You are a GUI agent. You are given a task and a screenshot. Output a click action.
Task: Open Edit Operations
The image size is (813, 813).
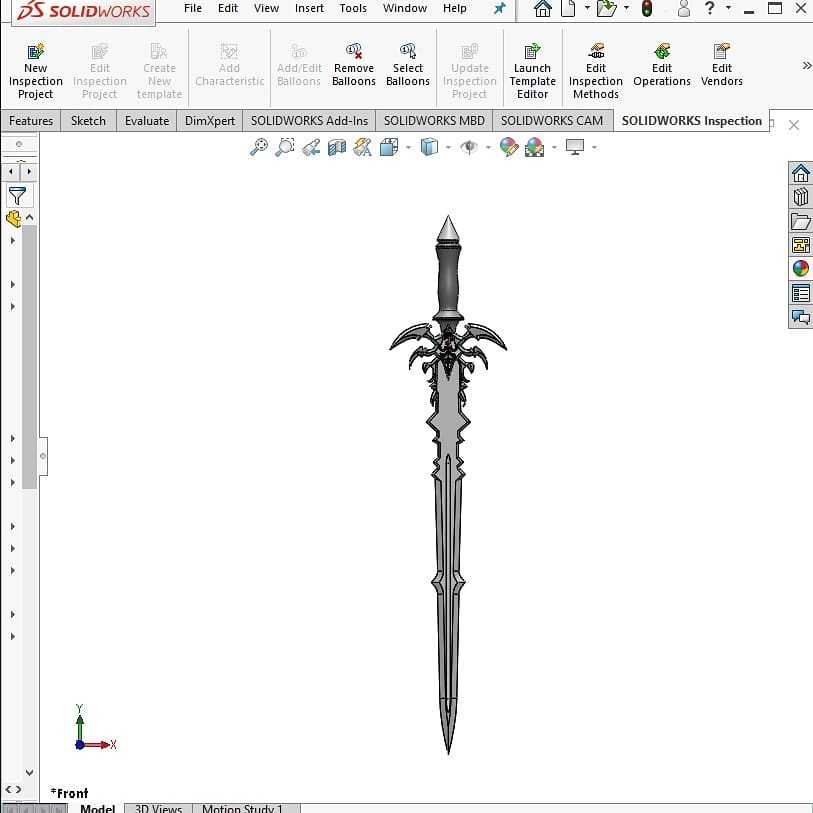pos(662,65)
